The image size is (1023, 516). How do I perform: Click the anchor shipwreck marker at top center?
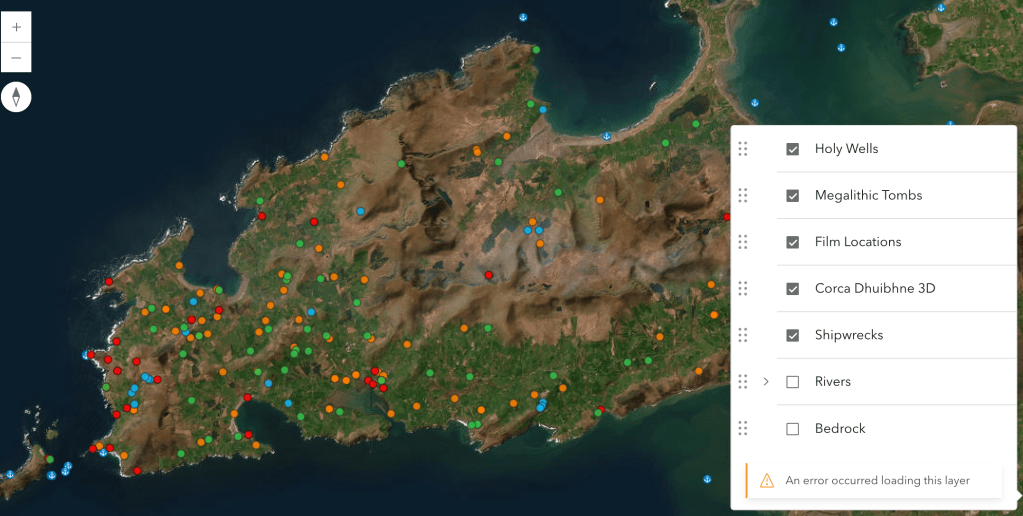[x=522, y=17]
